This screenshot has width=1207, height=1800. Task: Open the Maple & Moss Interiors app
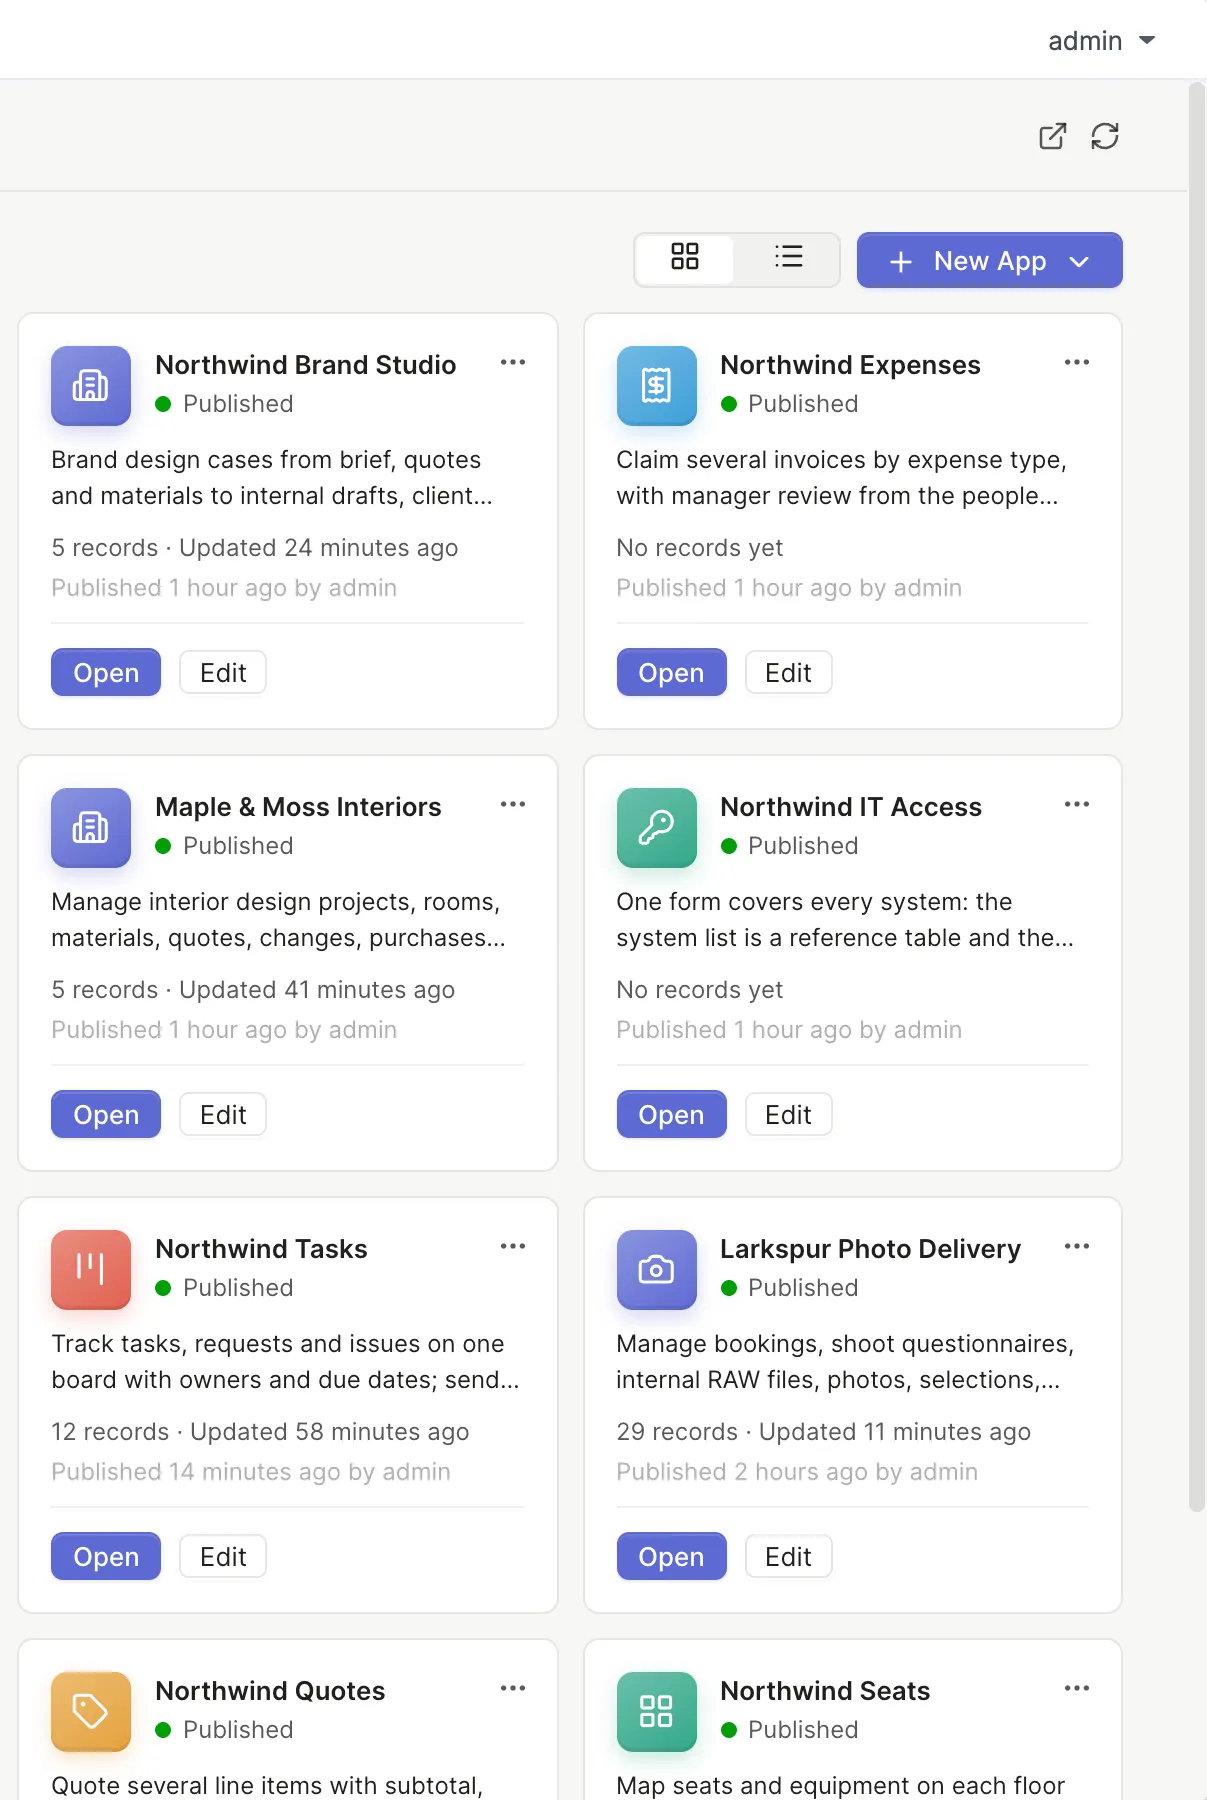106,1115
